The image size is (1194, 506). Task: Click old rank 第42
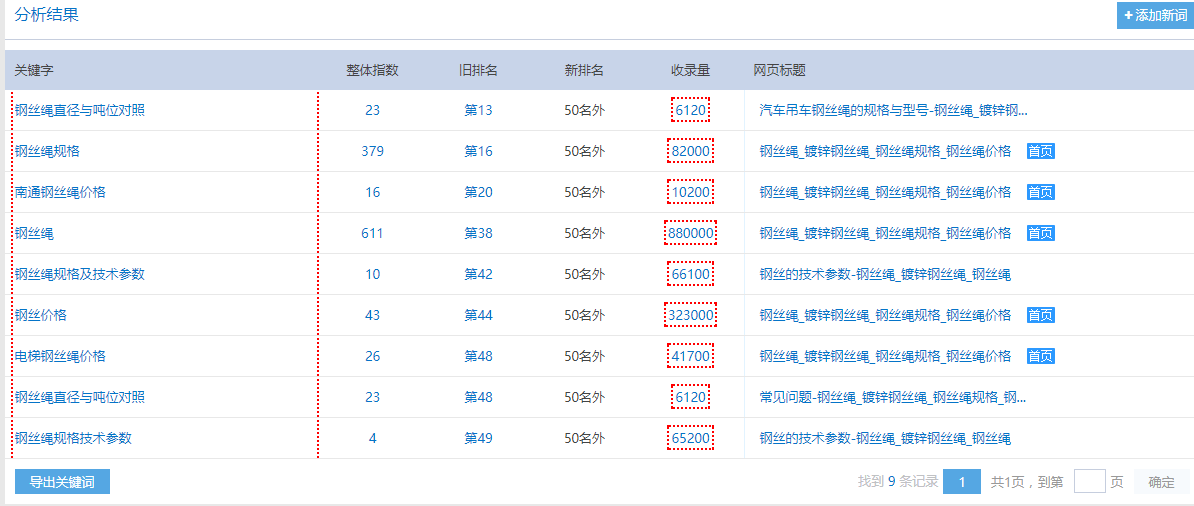point(478,274)
